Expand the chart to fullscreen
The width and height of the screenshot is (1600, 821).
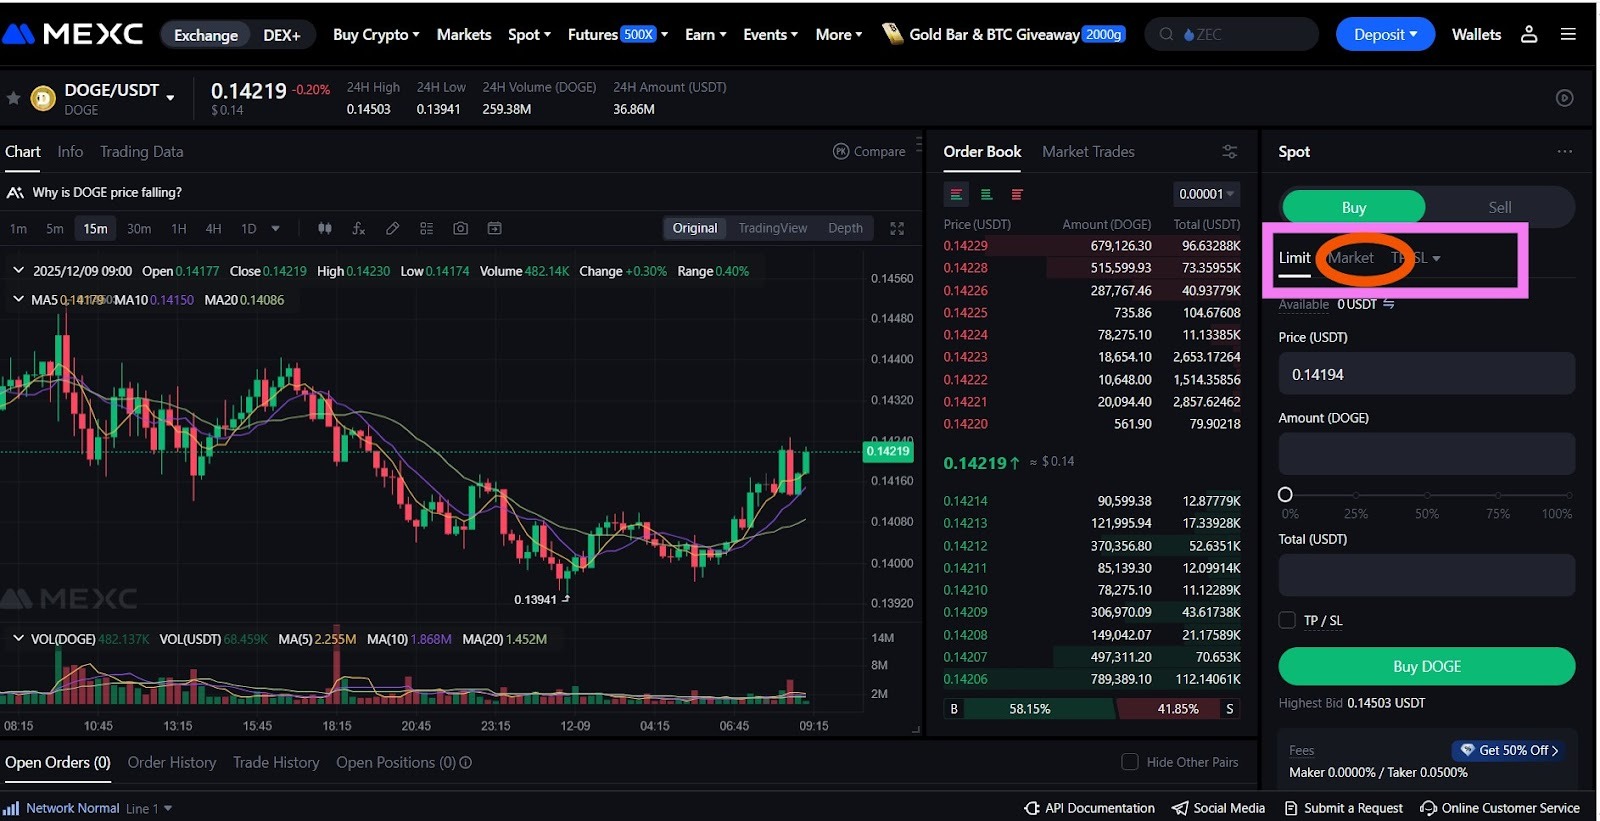coord(897,229)
